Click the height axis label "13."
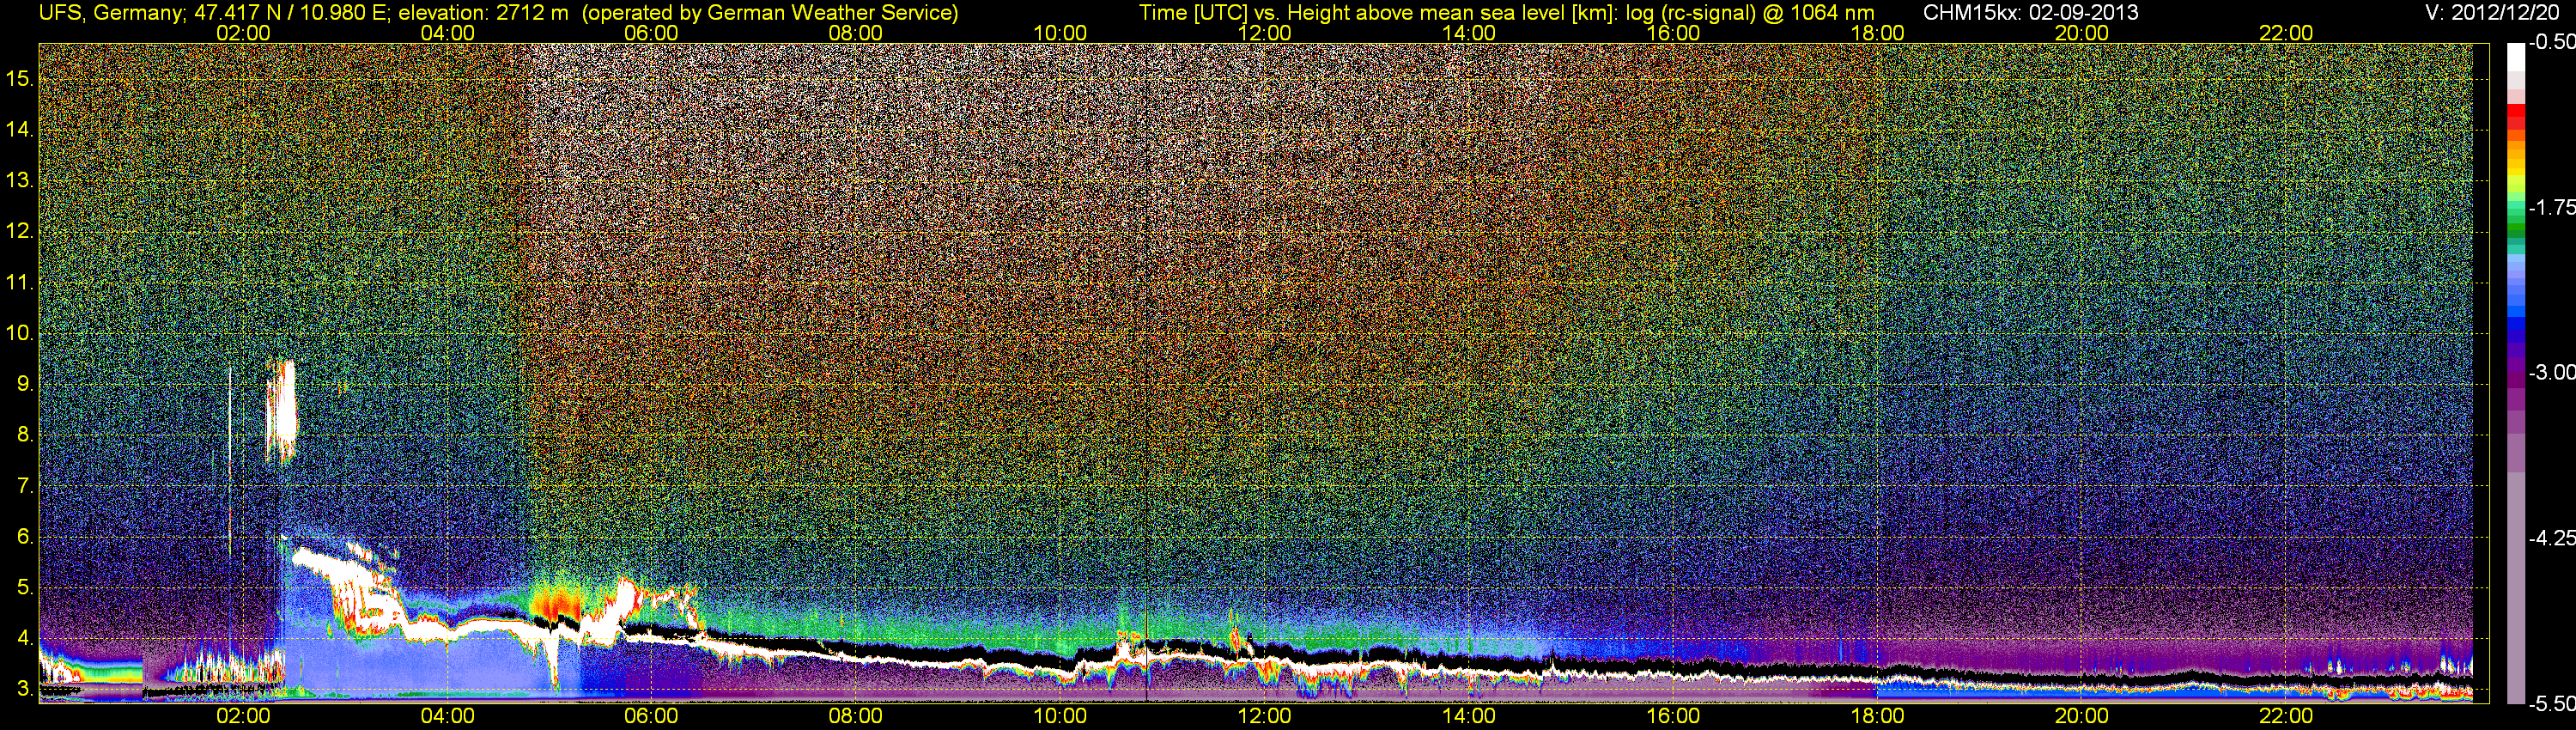The height and width of the screenshot is (730, 2576). [20, 180]
